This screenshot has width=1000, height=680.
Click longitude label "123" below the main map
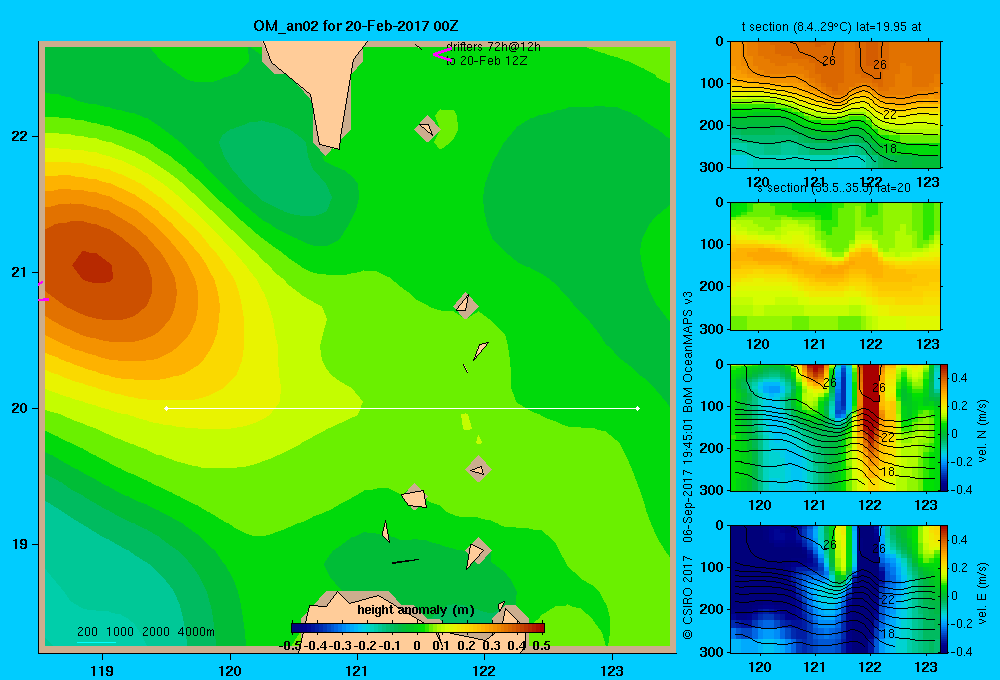point(612,670)
